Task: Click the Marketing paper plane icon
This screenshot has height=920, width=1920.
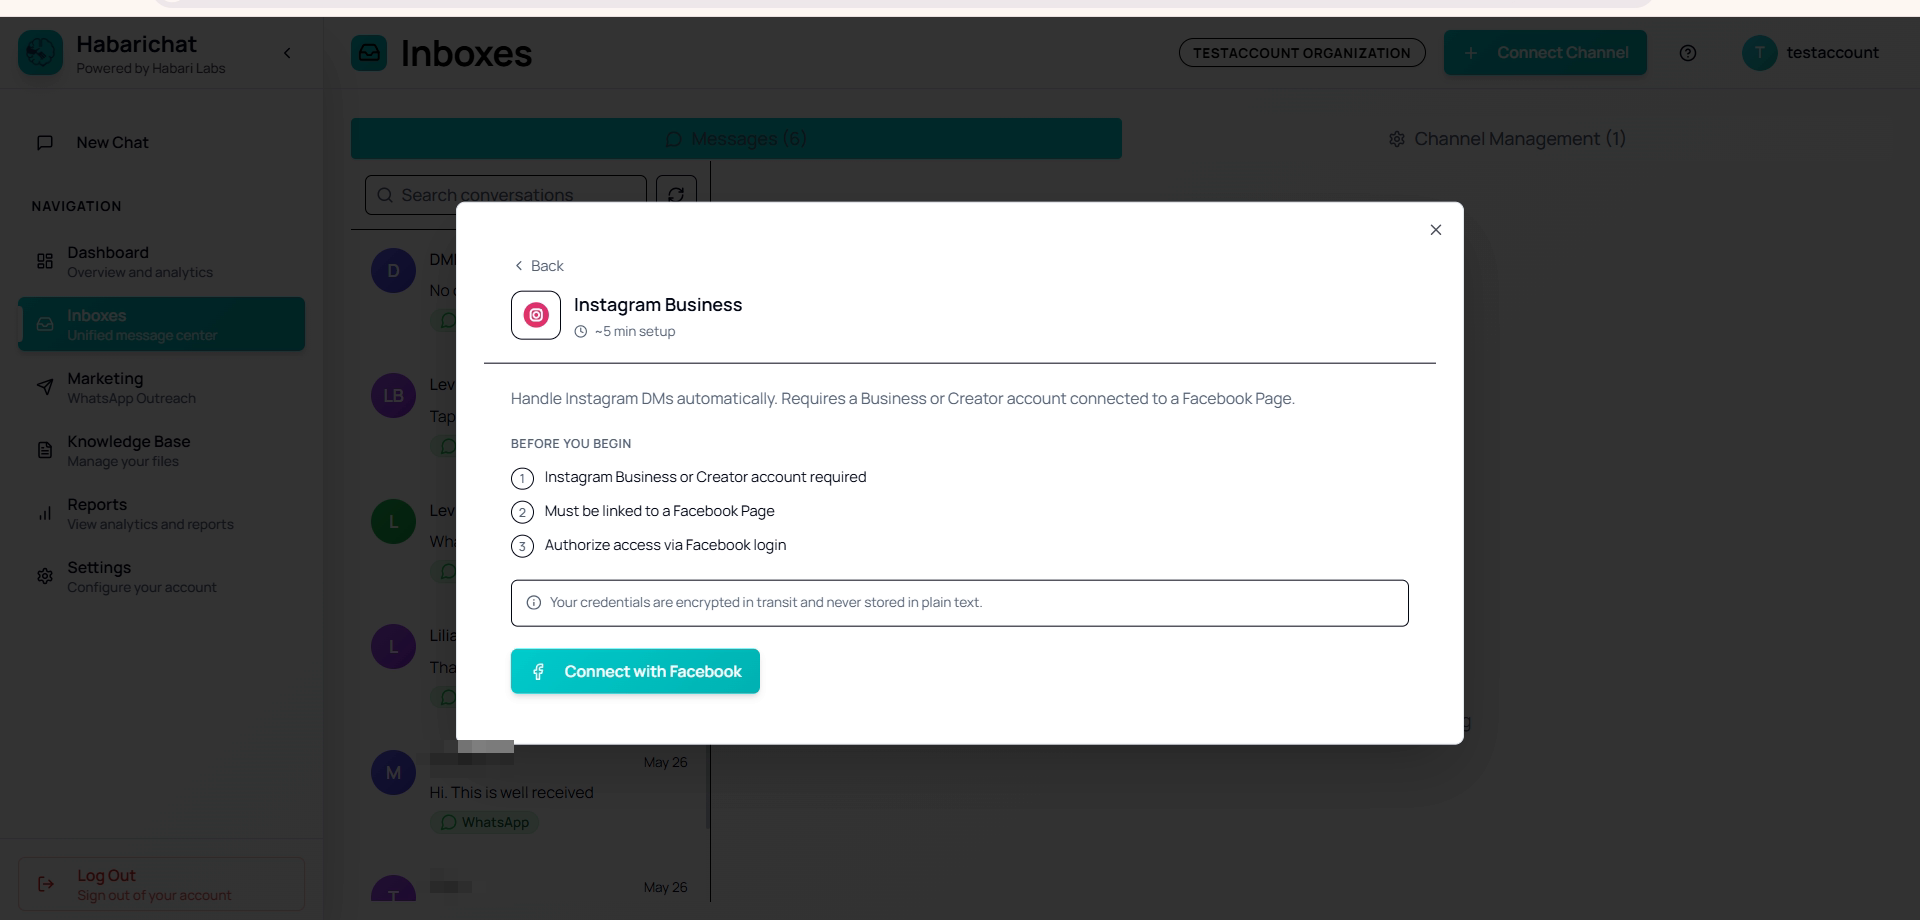Action: [x=45, y=387]
